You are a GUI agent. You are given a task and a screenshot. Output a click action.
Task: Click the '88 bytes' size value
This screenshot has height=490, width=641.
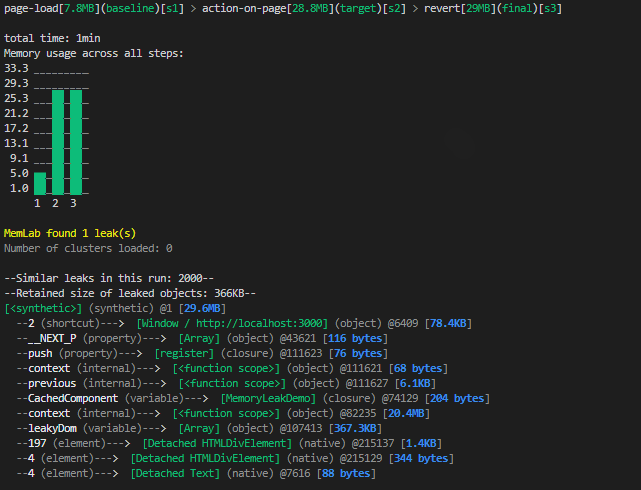(x=346, y=474)
